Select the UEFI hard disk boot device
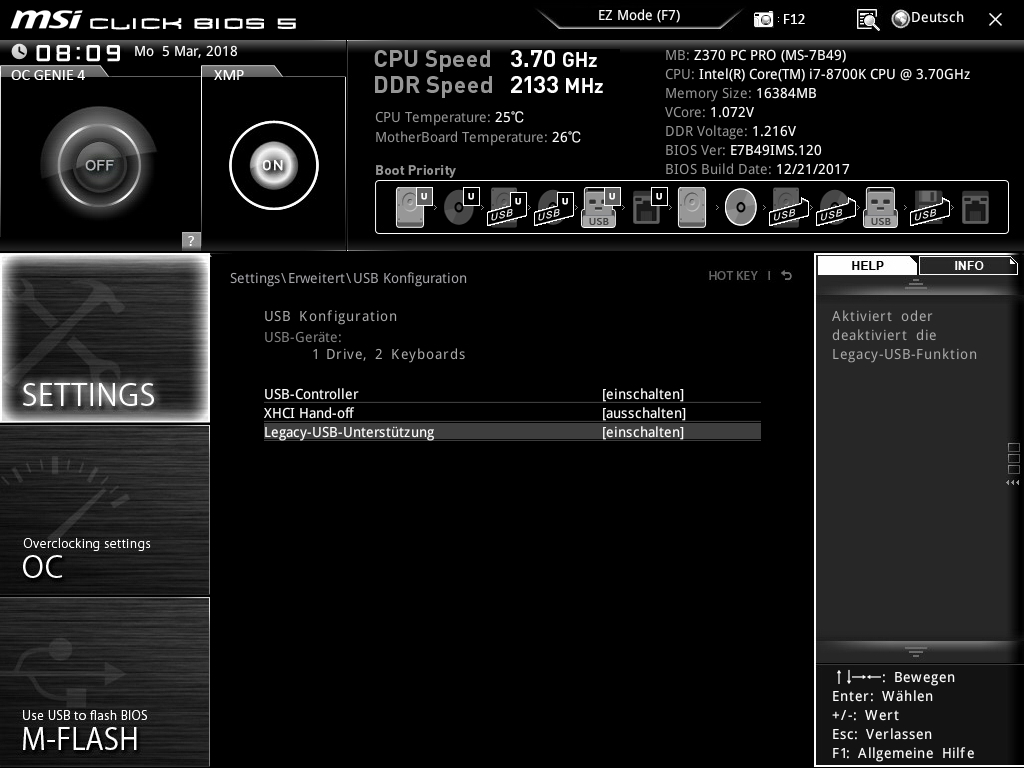 [413, 207]
